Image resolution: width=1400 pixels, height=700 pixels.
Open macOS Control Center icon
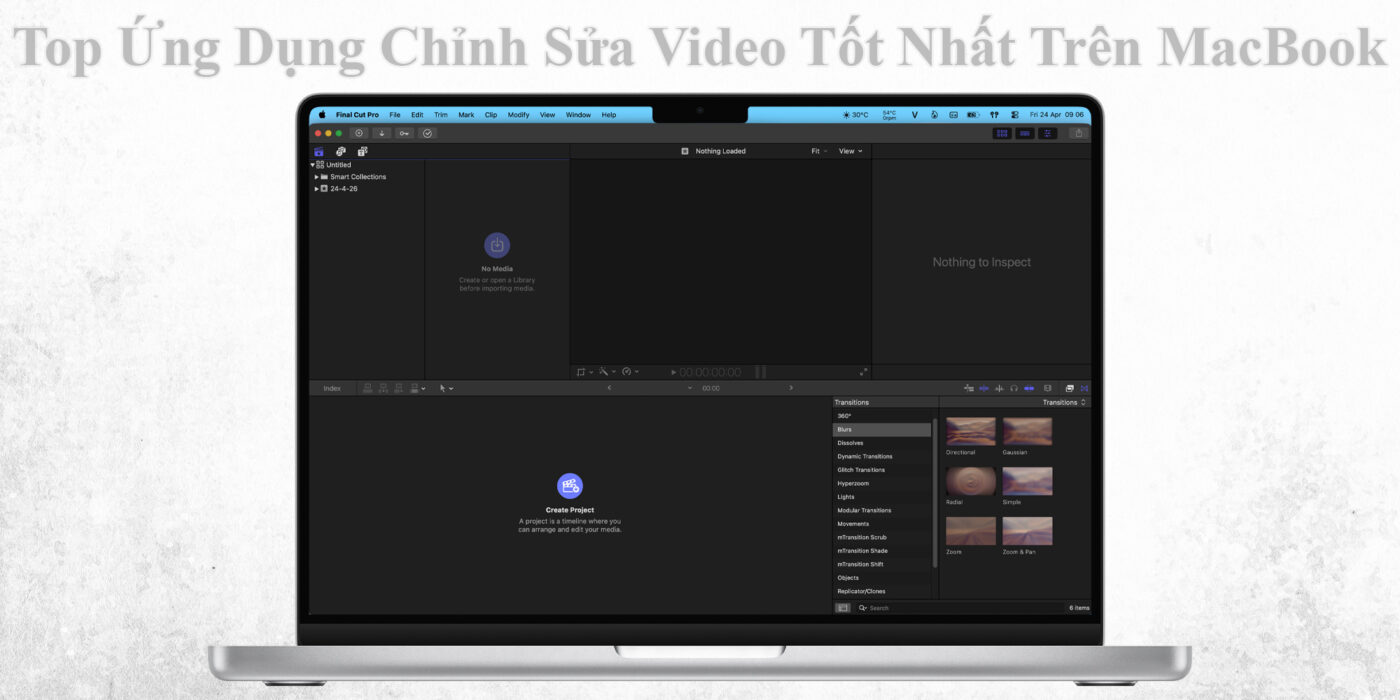coord(1014,115)
